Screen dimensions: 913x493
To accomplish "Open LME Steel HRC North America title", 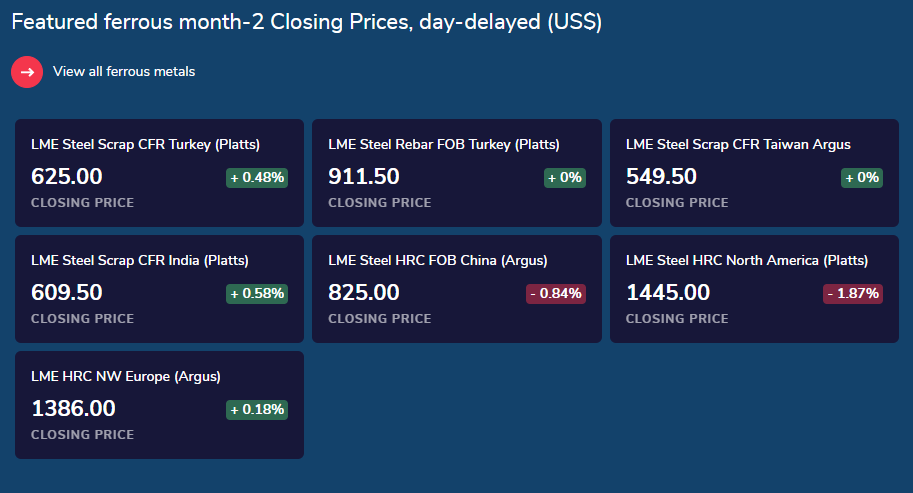I will [x=747, y=260].
